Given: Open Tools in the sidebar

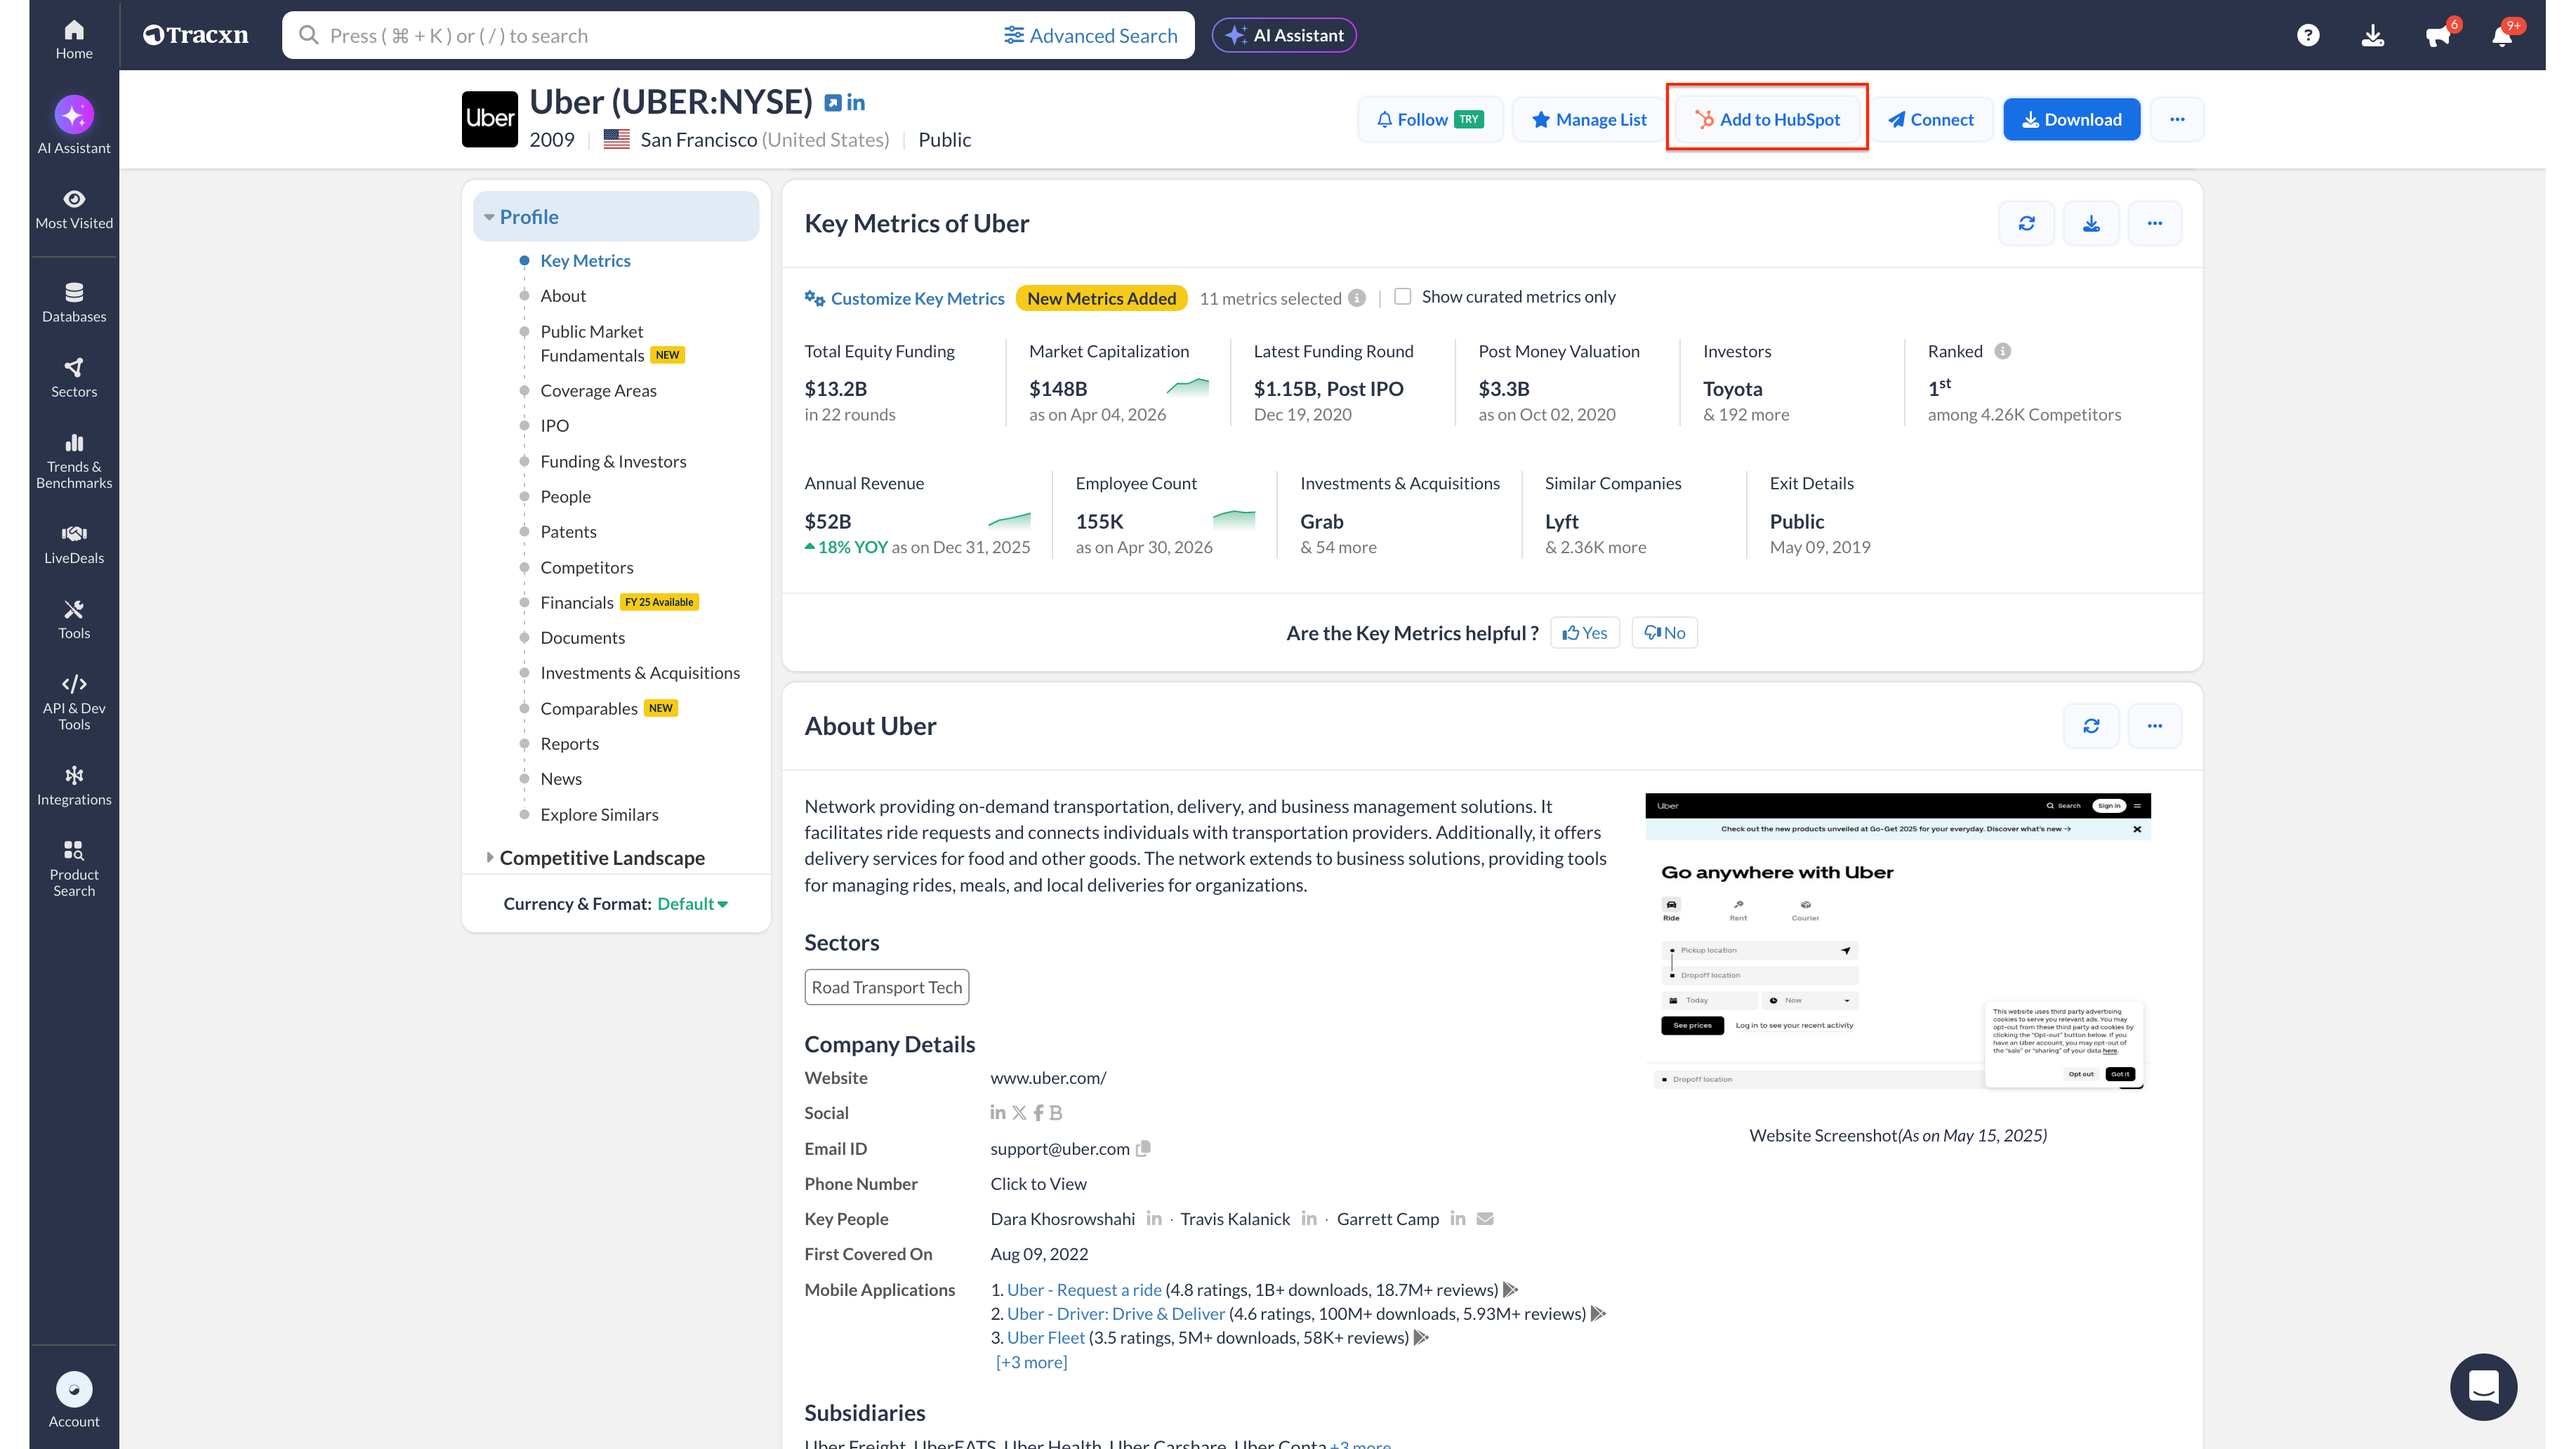Looking at the screenshot, I should 74,619.
